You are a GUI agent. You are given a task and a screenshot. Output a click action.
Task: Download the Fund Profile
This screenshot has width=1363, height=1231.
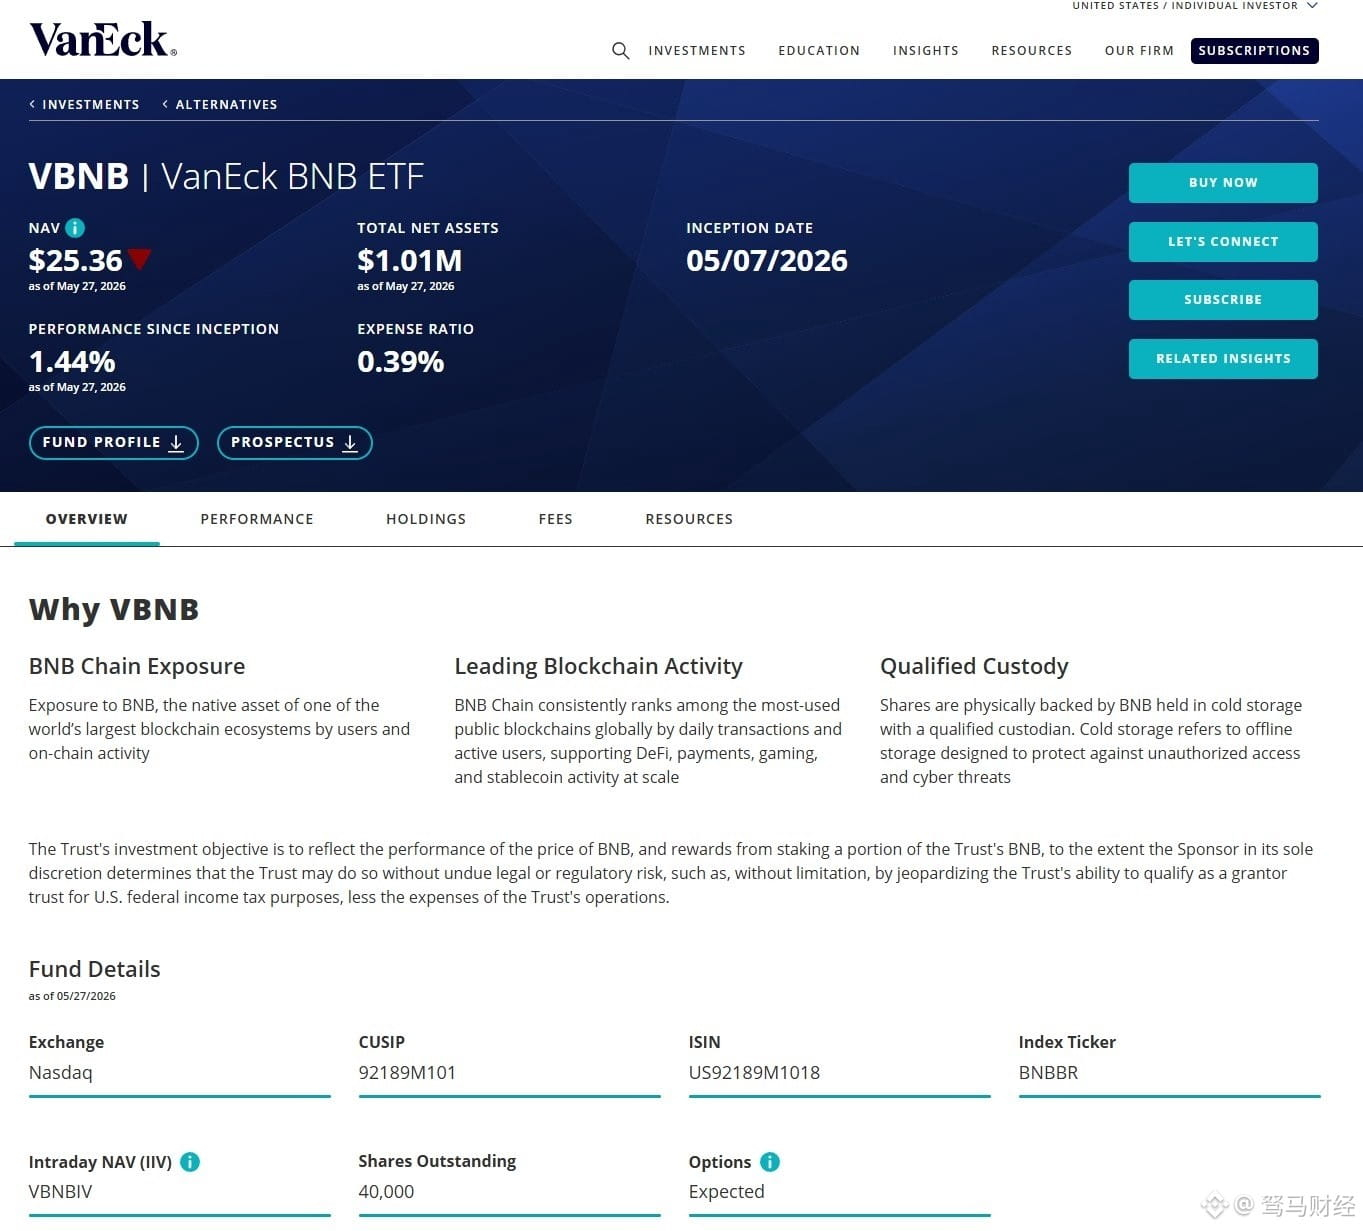coord(114,443)
